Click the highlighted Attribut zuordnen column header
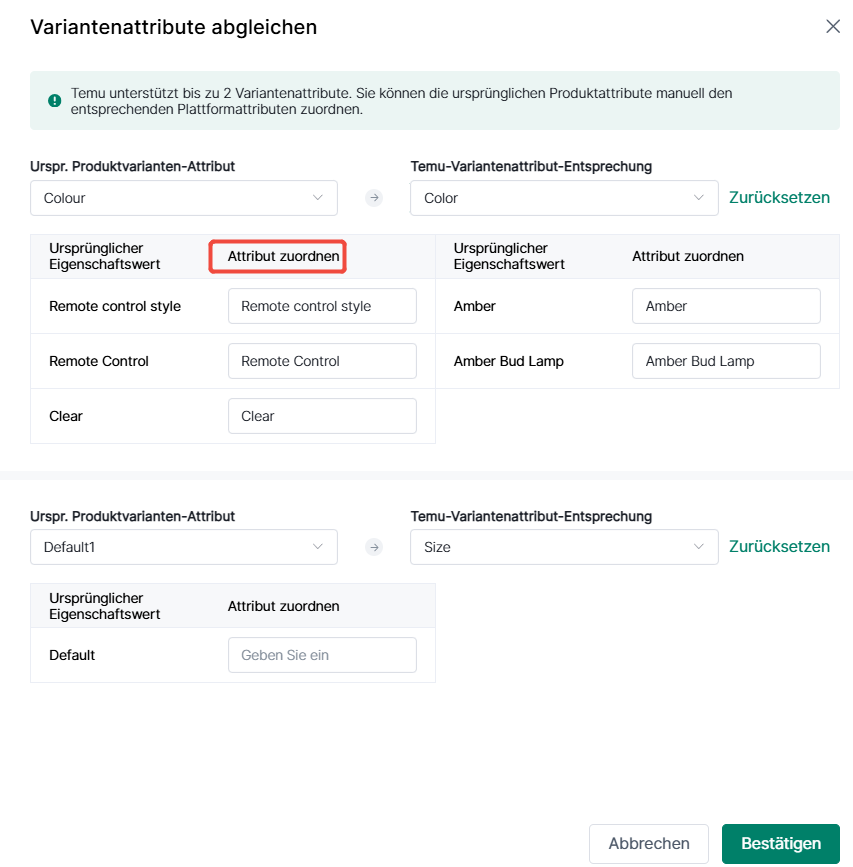Image resolution: width=853 pixels, height=867 pixels. click(284, 257)
